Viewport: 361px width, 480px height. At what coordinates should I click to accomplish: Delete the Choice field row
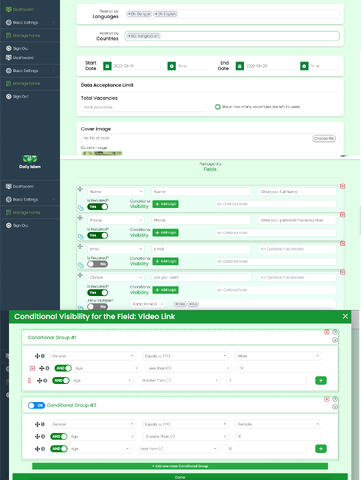click(342, 272)
